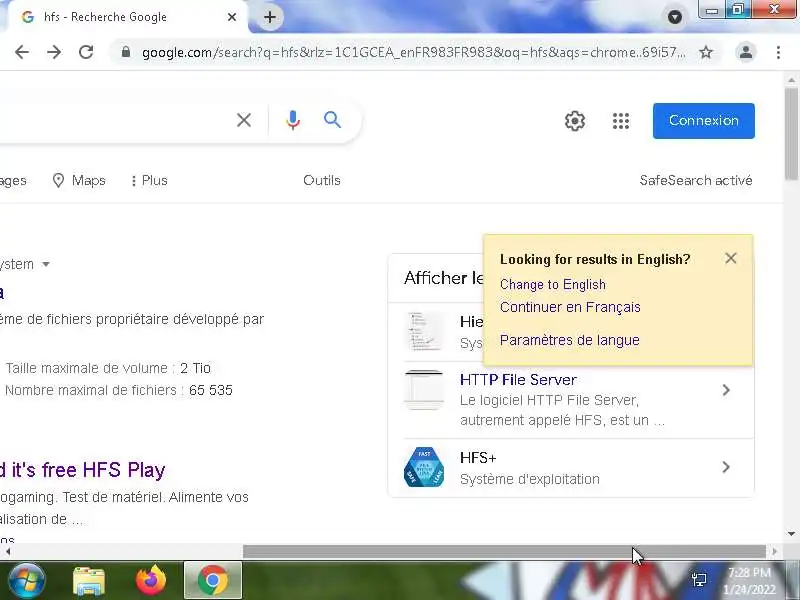The image size is (800, 600).
Task: Click the vertical scrollbar thumb
Action: click(x=791, y=134)
